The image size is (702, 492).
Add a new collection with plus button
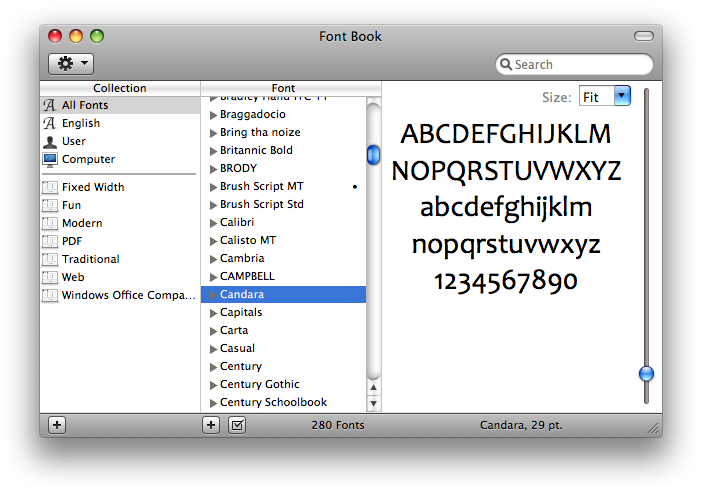[57, 425]
